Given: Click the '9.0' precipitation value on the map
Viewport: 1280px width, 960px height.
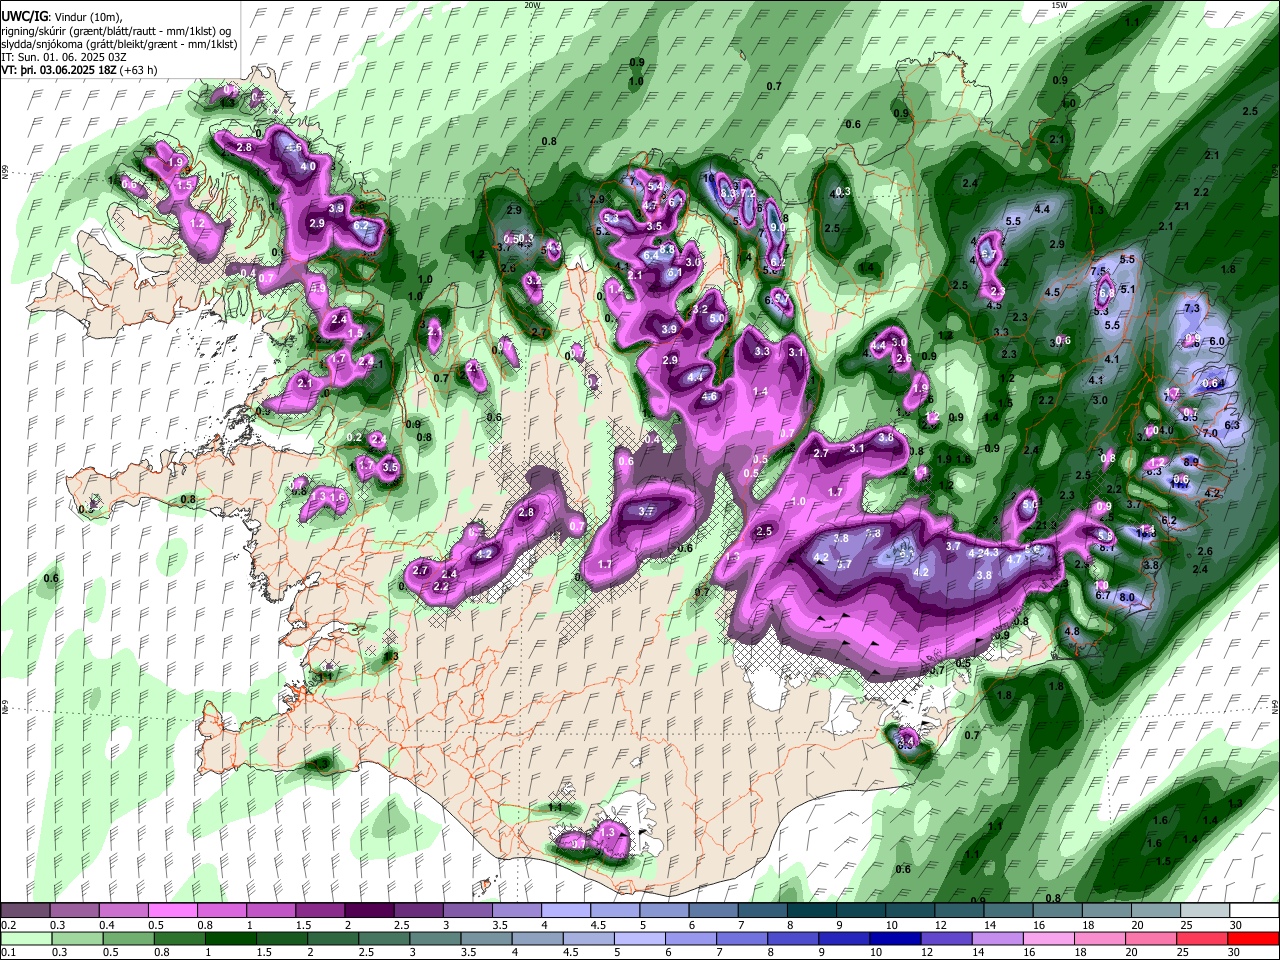Looking at the screenshot, I should pos(776,228).
